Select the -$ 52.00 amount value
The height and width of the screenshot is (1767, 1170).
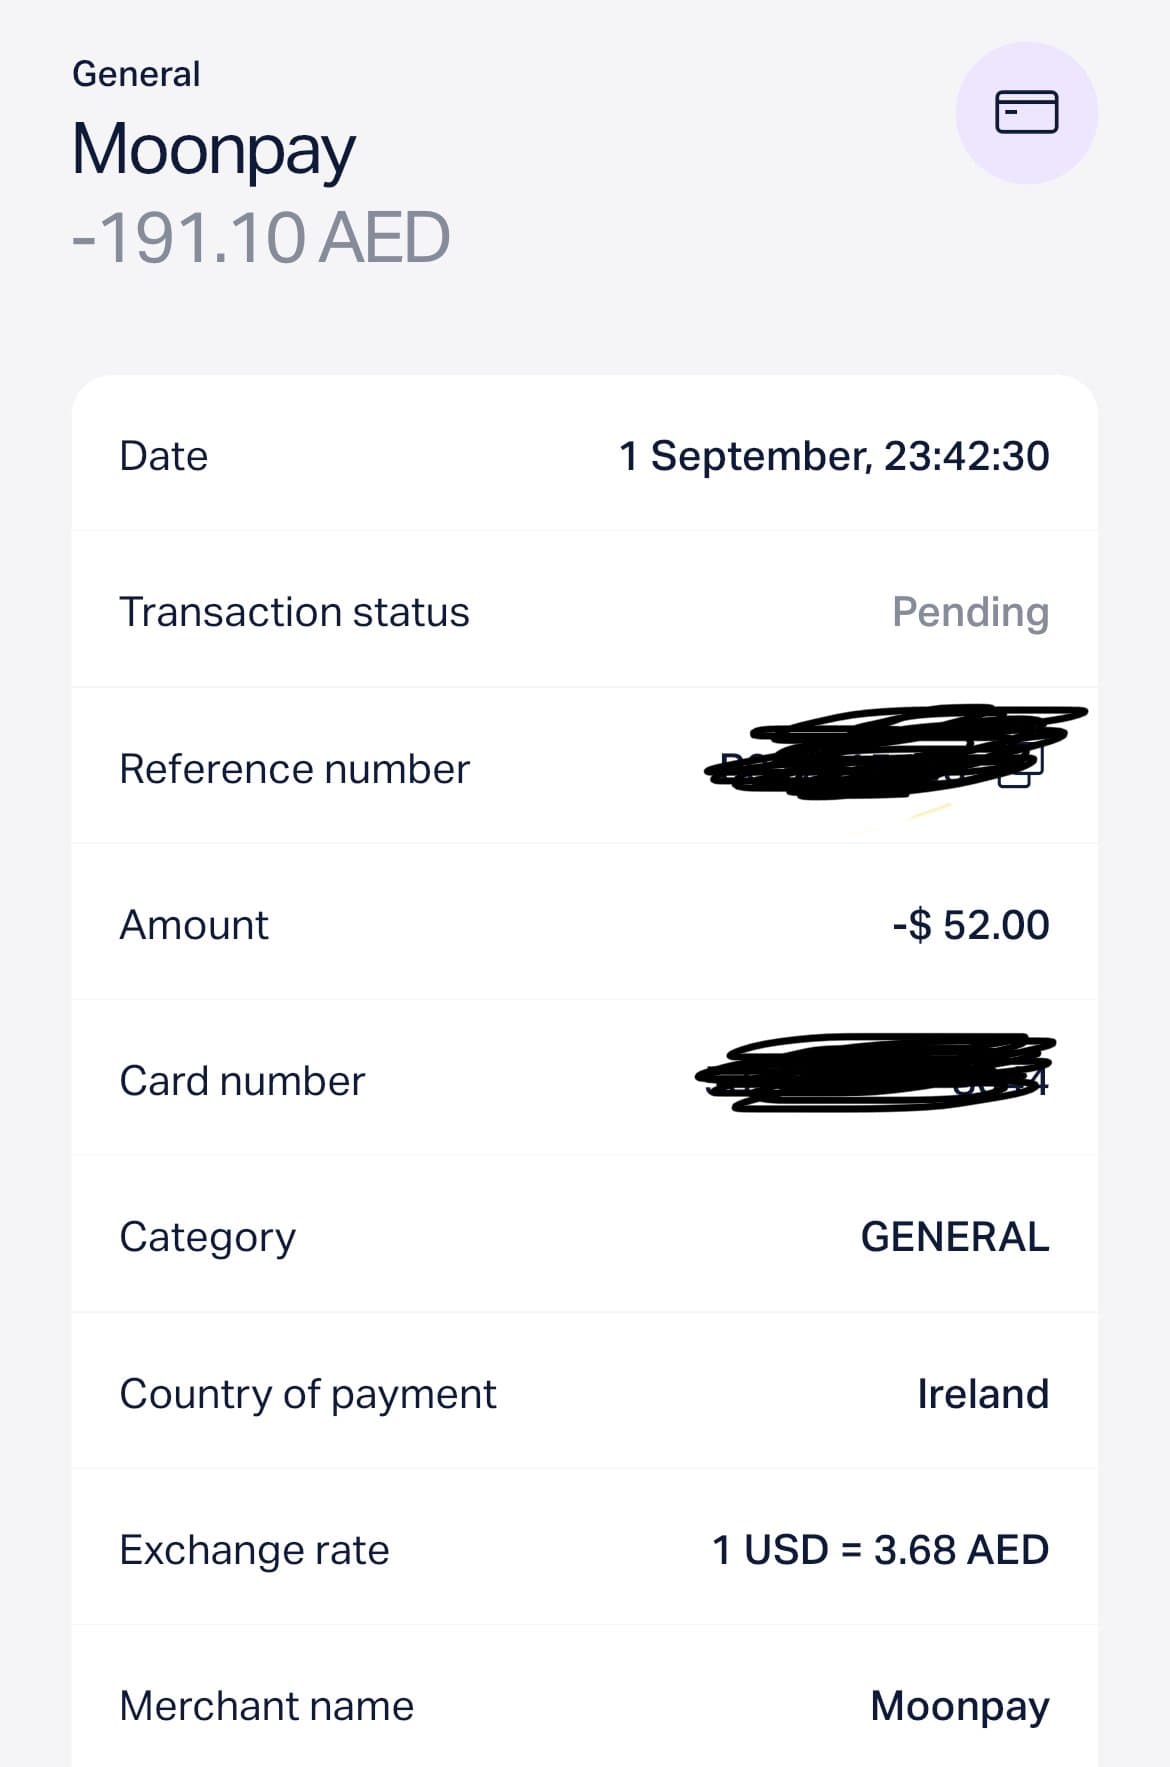coord(970,925)
